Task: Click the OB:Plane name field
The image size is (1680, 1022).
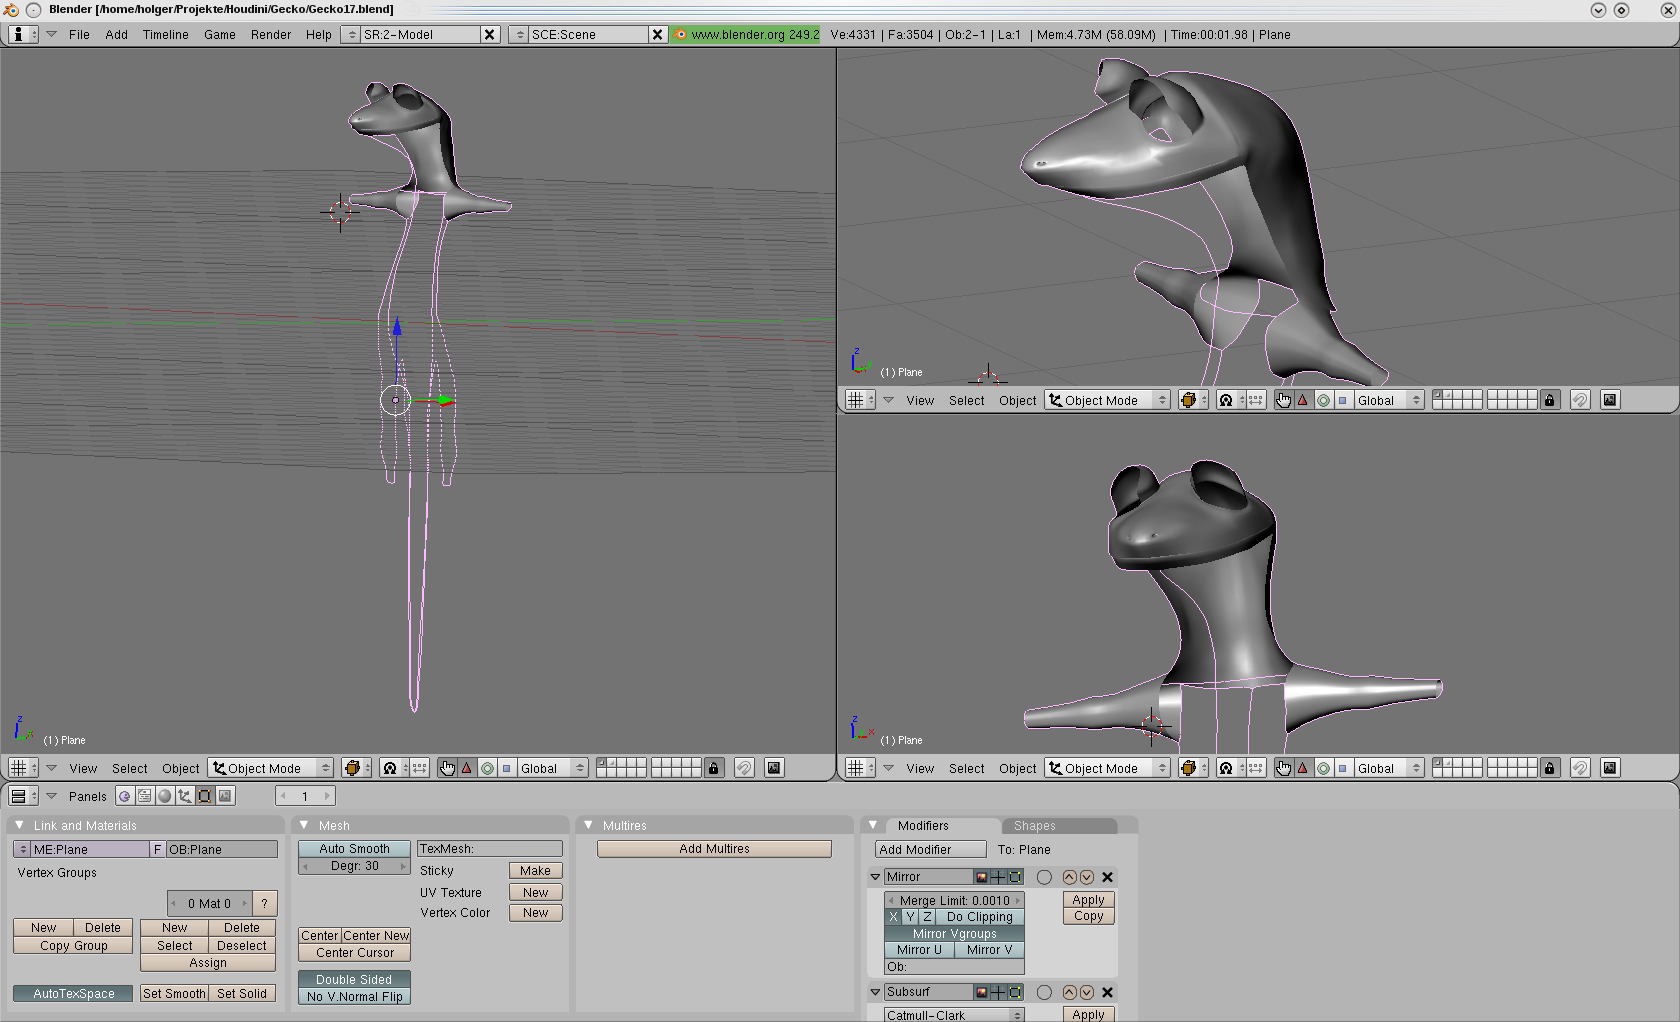Action: pyautogui.click(x=221, y=849)
